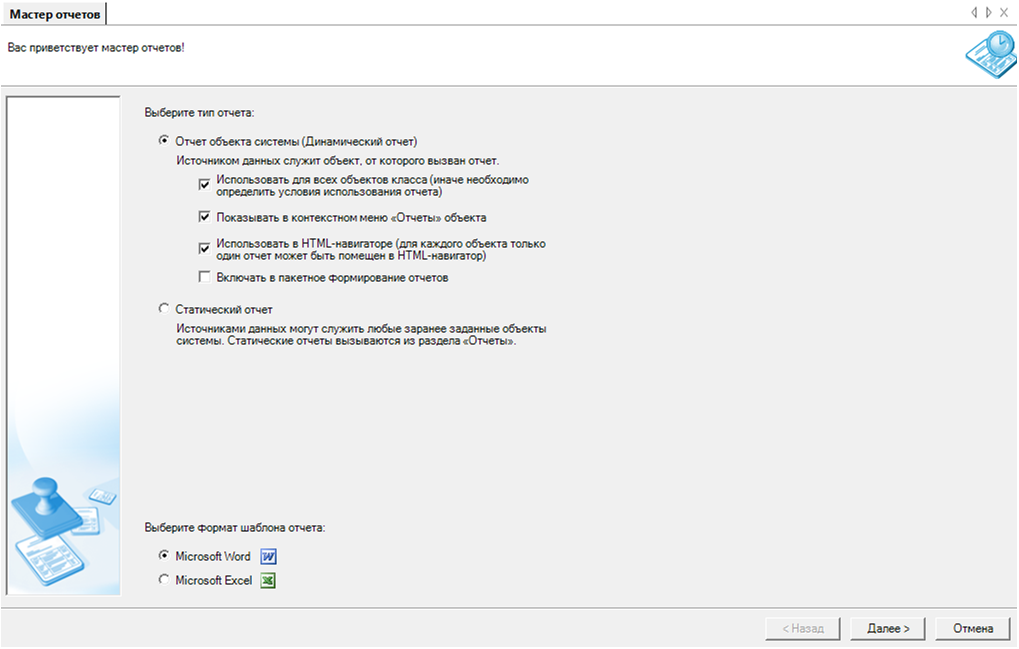Disable «Использовать в HTML-навигаторе» checkbox

point(204,248)
